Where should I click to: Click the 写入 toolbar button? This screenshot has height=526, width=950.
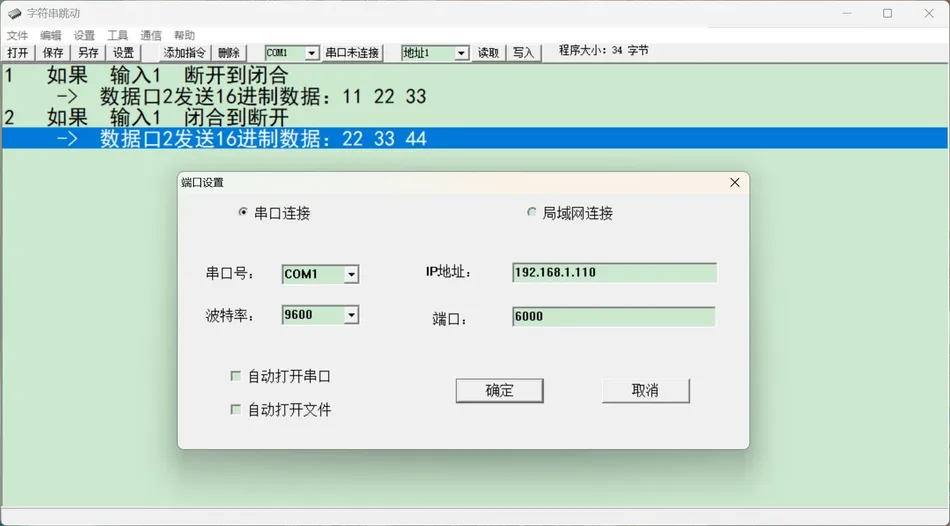523,53
